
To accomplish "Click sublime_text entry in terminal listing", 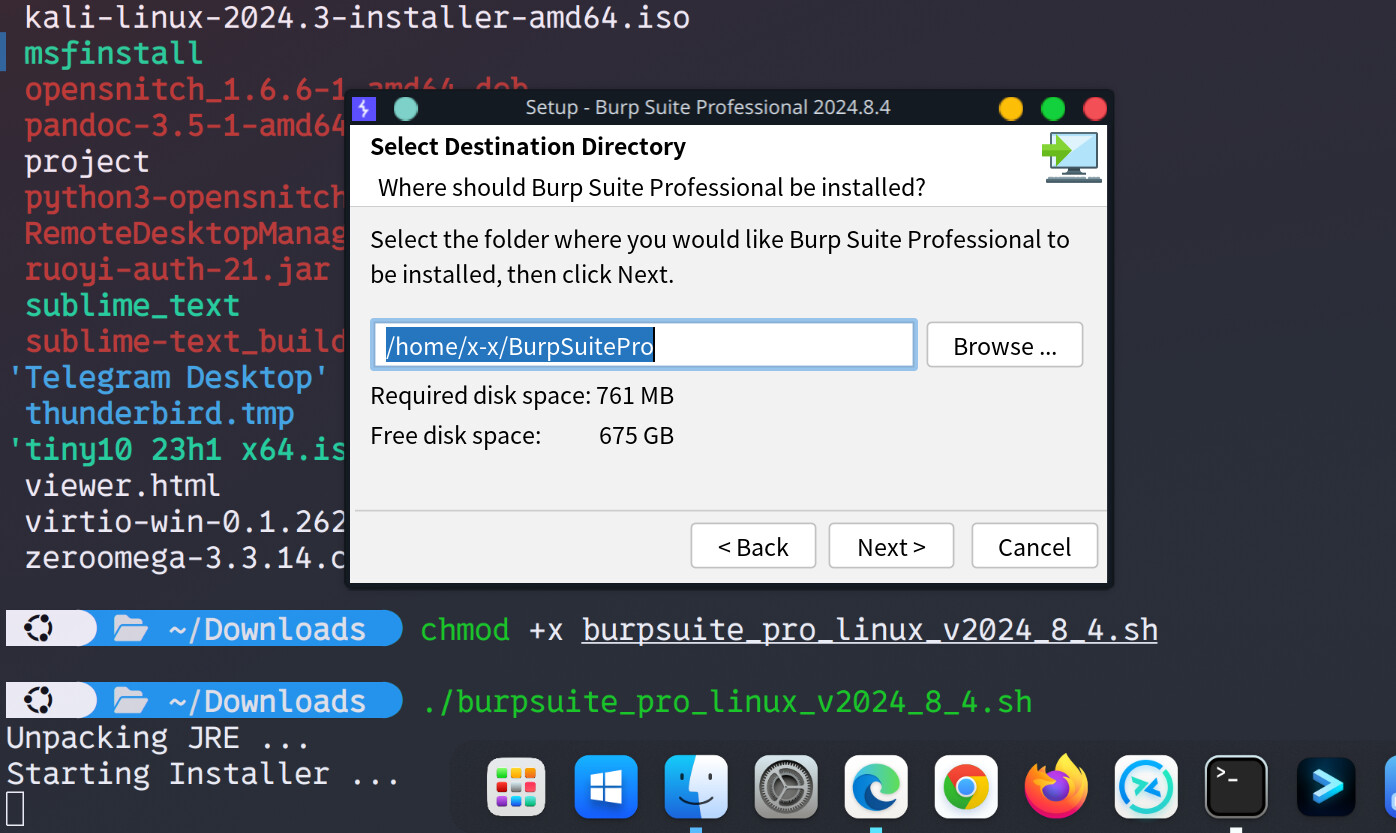I will [x=132, y=305].
